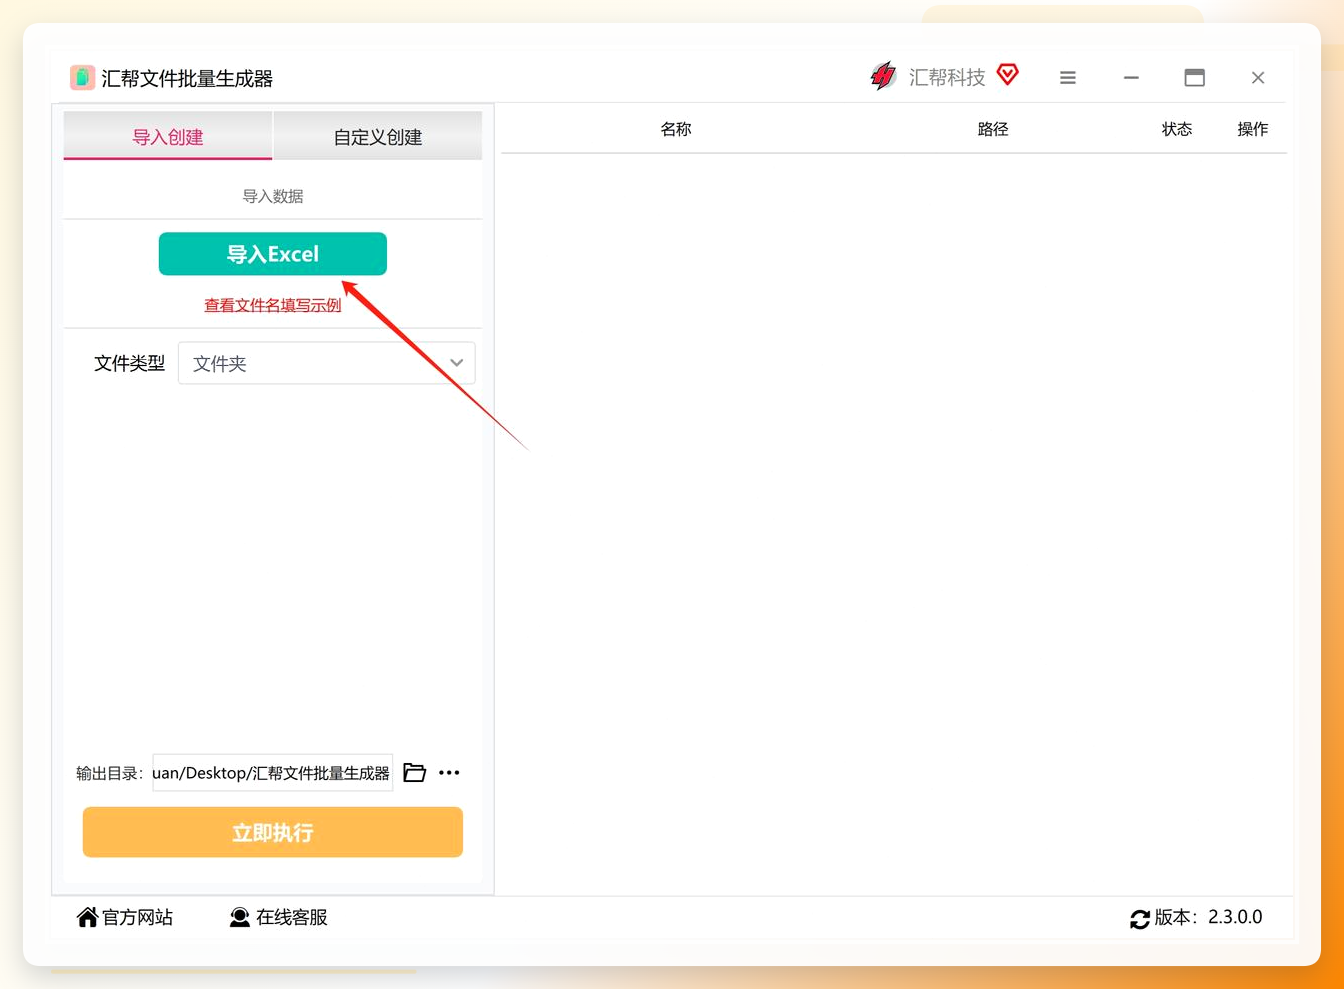
Task: Click the three-dots browse output directory icon
Action: [449, 773]
